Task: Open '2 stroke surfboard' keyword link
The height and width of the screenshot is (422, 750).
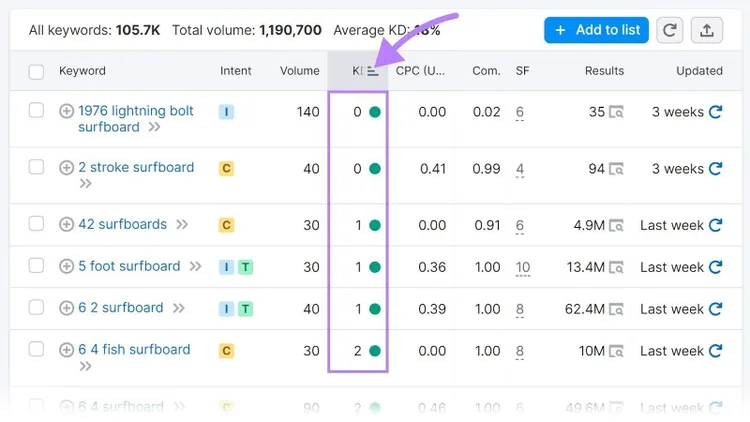Action: [x=136, y=167]
